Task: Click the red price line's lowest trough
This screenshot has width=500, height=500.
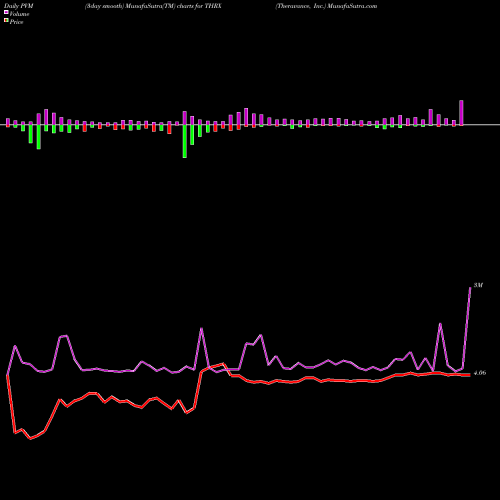Action: [31, 439]
